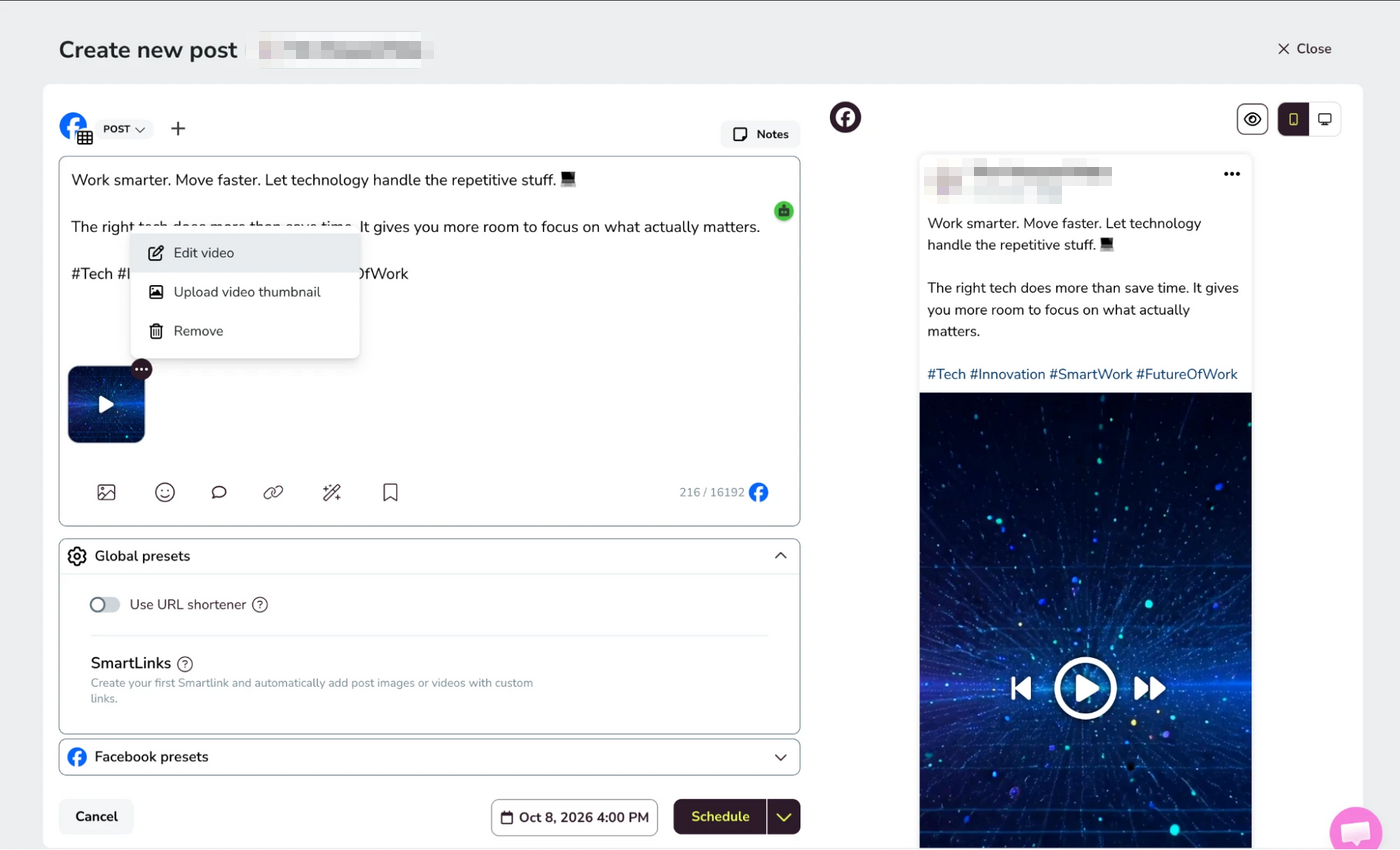Image resolution: width=1400 pixels, height=850 pixels.
Task: Click the add media image icon
Action: 107,492
